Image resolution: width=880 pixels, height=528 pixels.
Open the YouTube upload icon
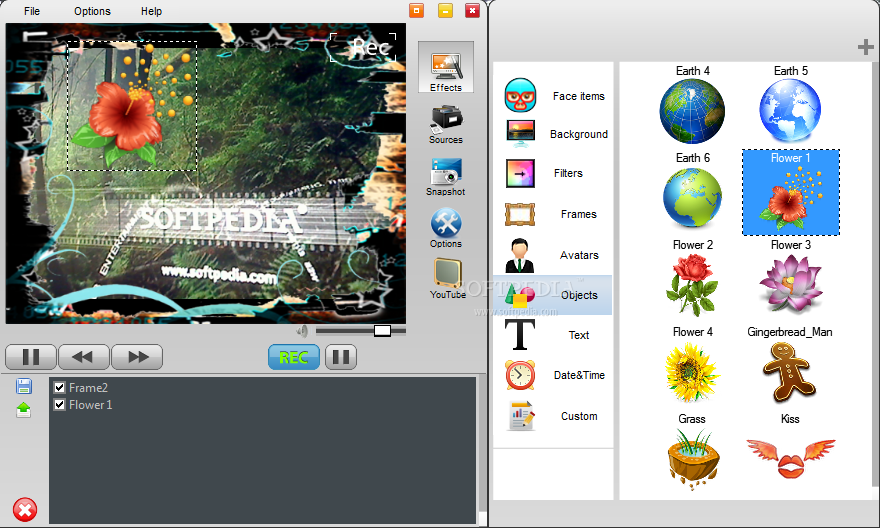[x=447, y=278]
